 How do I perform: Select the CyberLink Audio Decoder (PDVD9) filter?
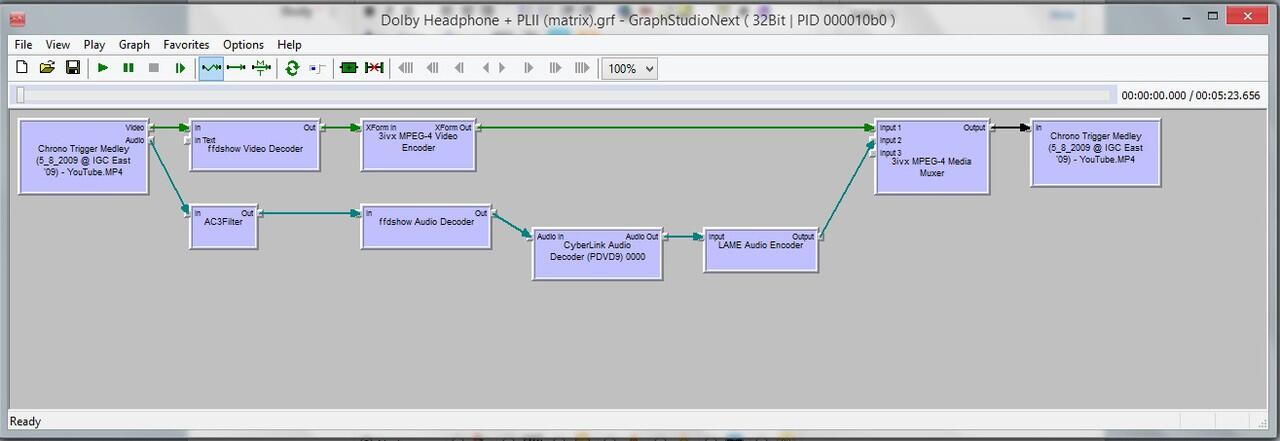pos(597,255)
